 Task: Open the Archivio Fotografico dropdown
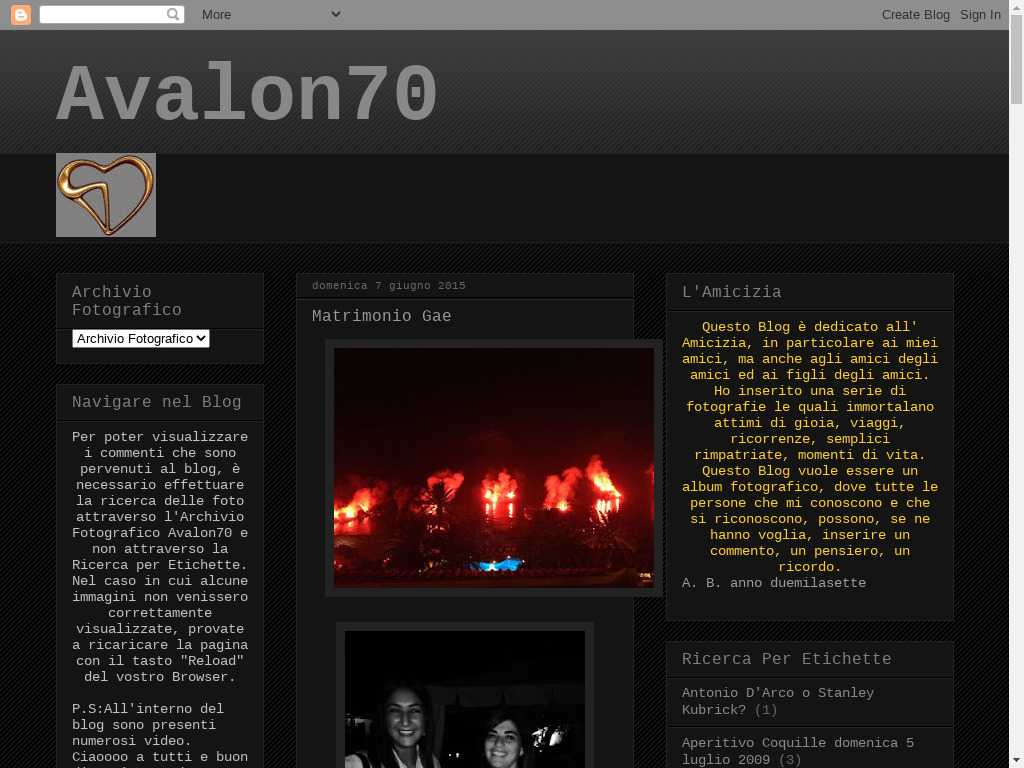(140, 338)
